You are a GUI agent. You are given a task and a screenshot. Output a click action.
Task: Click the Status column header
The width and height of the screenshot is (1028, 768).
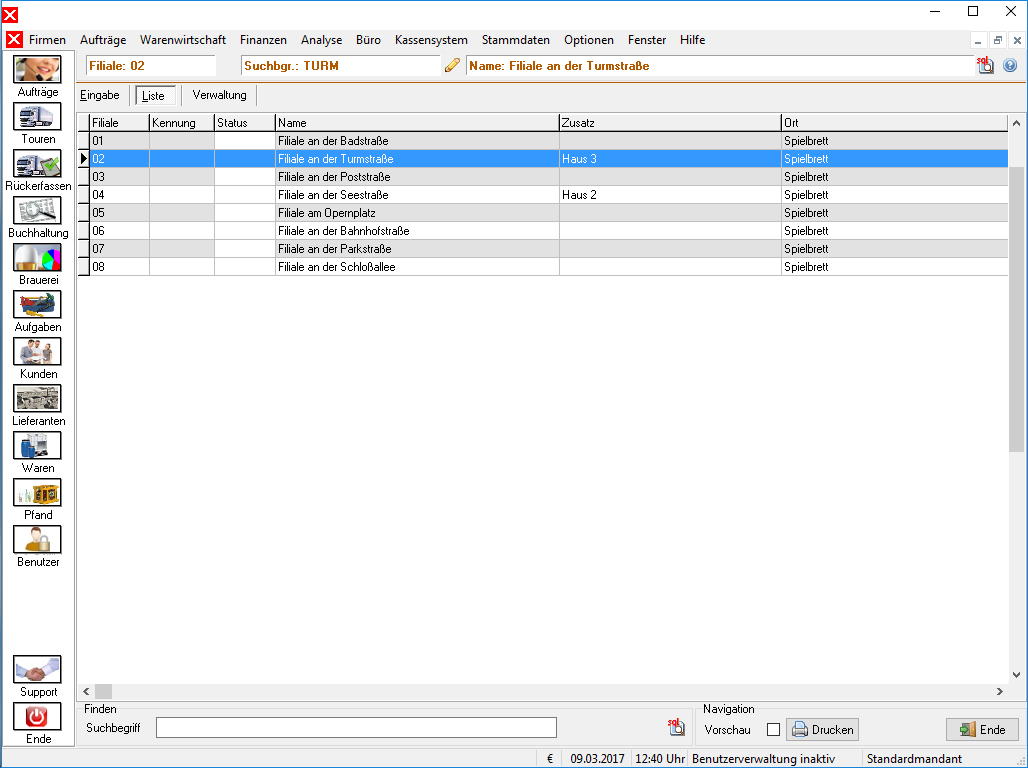245,123
